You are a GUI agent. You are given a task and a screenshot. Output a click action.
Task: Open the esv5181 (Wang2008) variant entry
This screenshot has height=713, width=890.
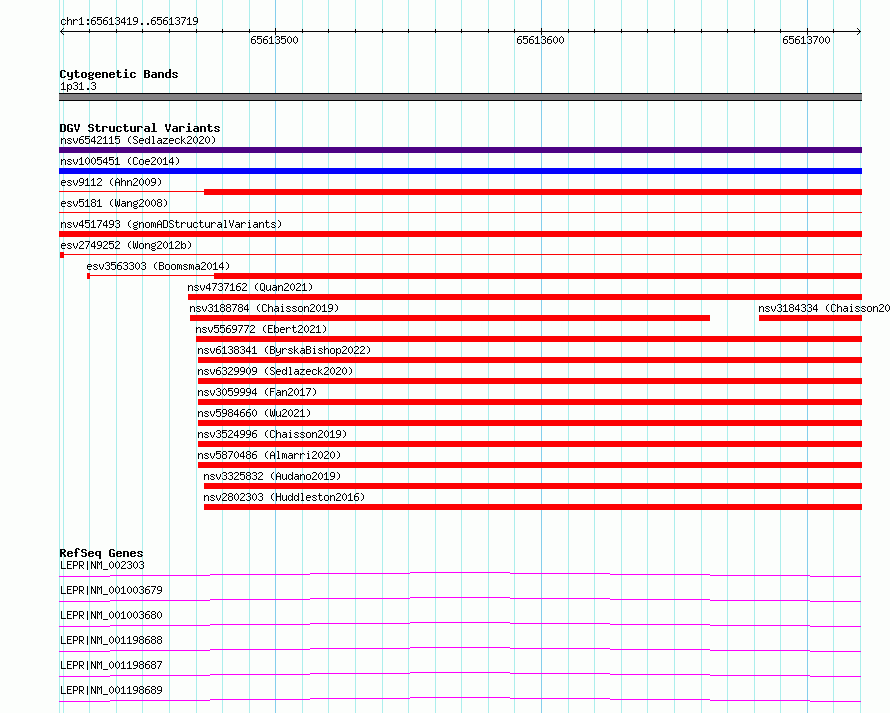(x=114, y=203)
